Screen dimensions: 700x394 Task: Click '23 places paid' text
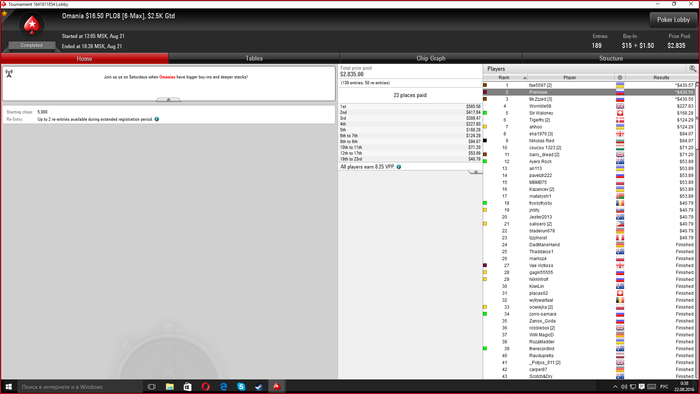click(410, 95)
